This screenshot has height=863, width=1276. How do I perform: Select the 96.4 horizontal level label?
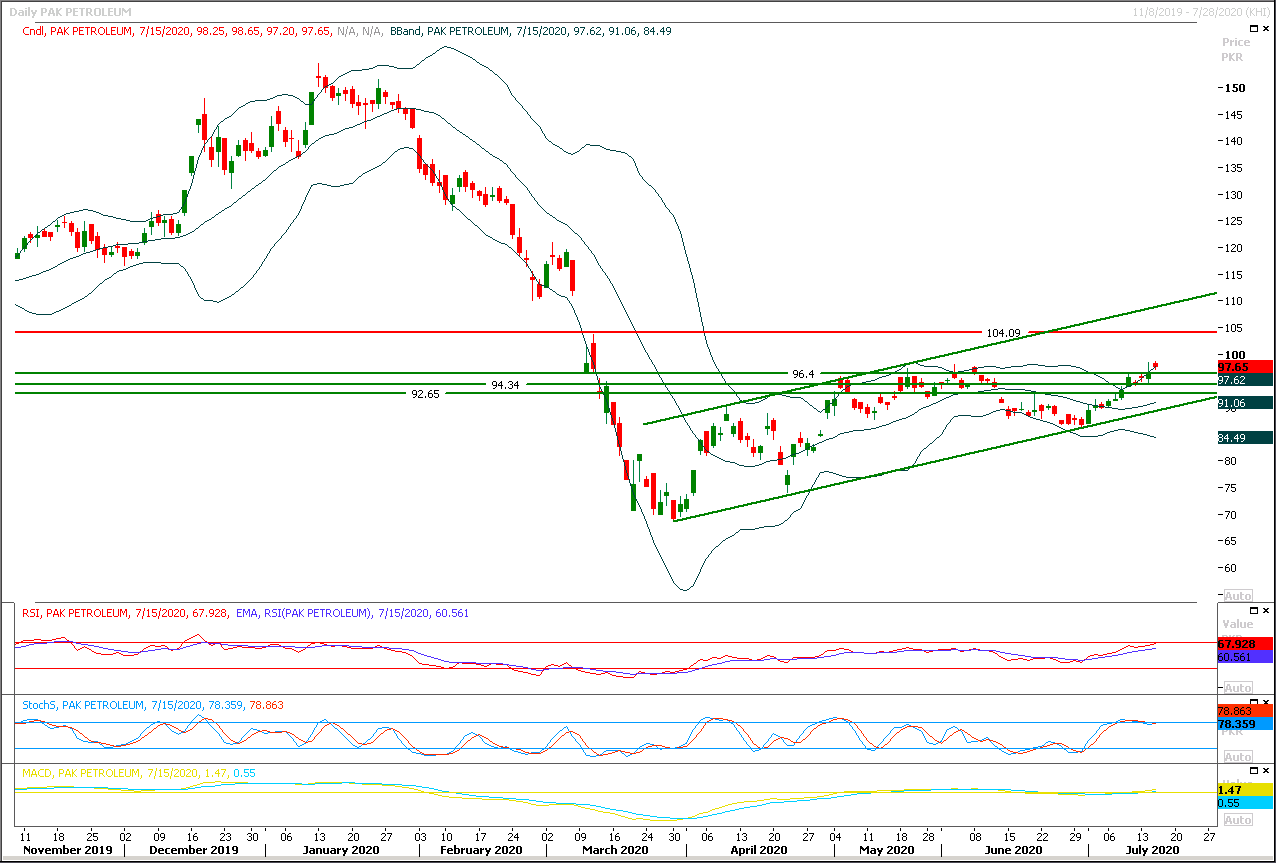coord(803,374)
